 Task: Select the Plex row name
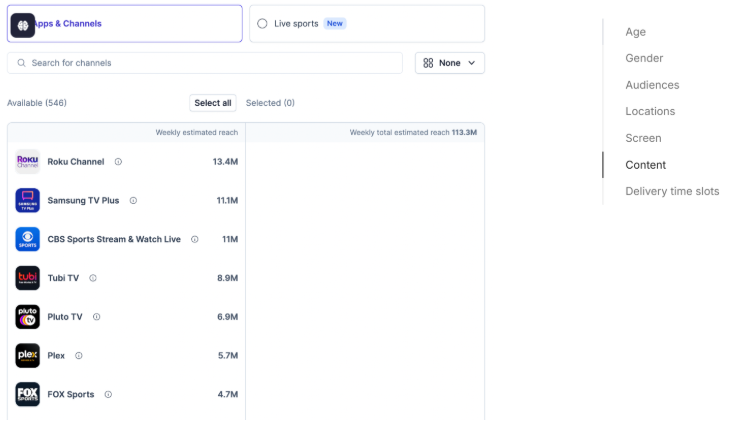coord(56,356)
